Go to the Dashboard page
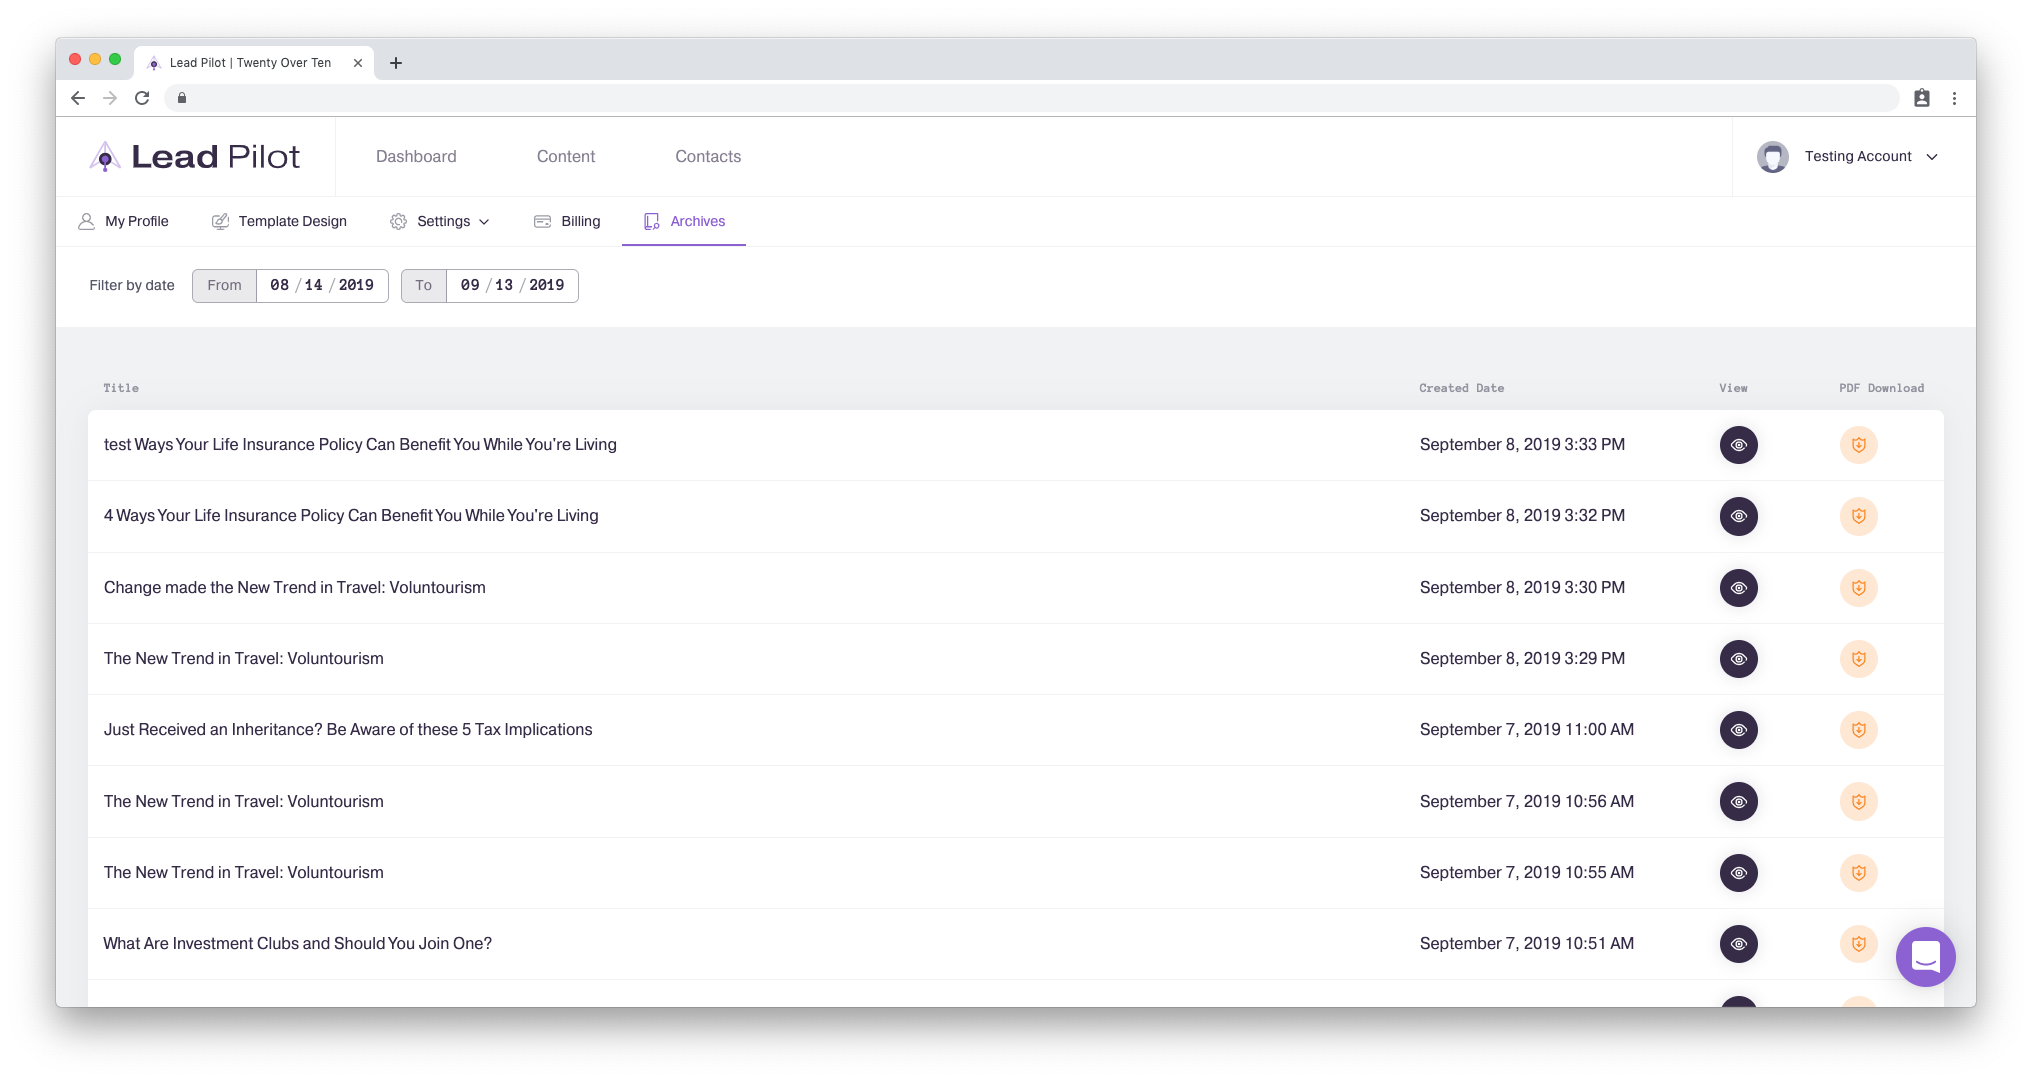 (416, 157)
